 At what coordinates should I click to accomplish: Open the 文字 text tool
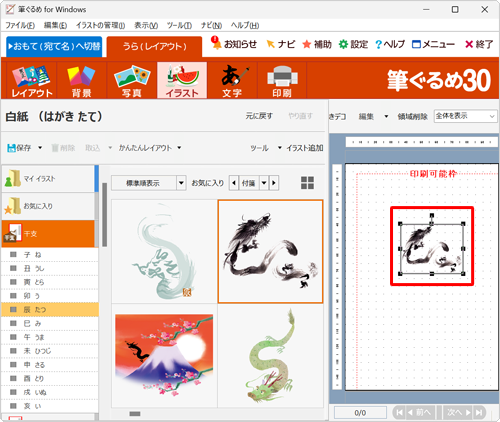(x=232, y=80)
